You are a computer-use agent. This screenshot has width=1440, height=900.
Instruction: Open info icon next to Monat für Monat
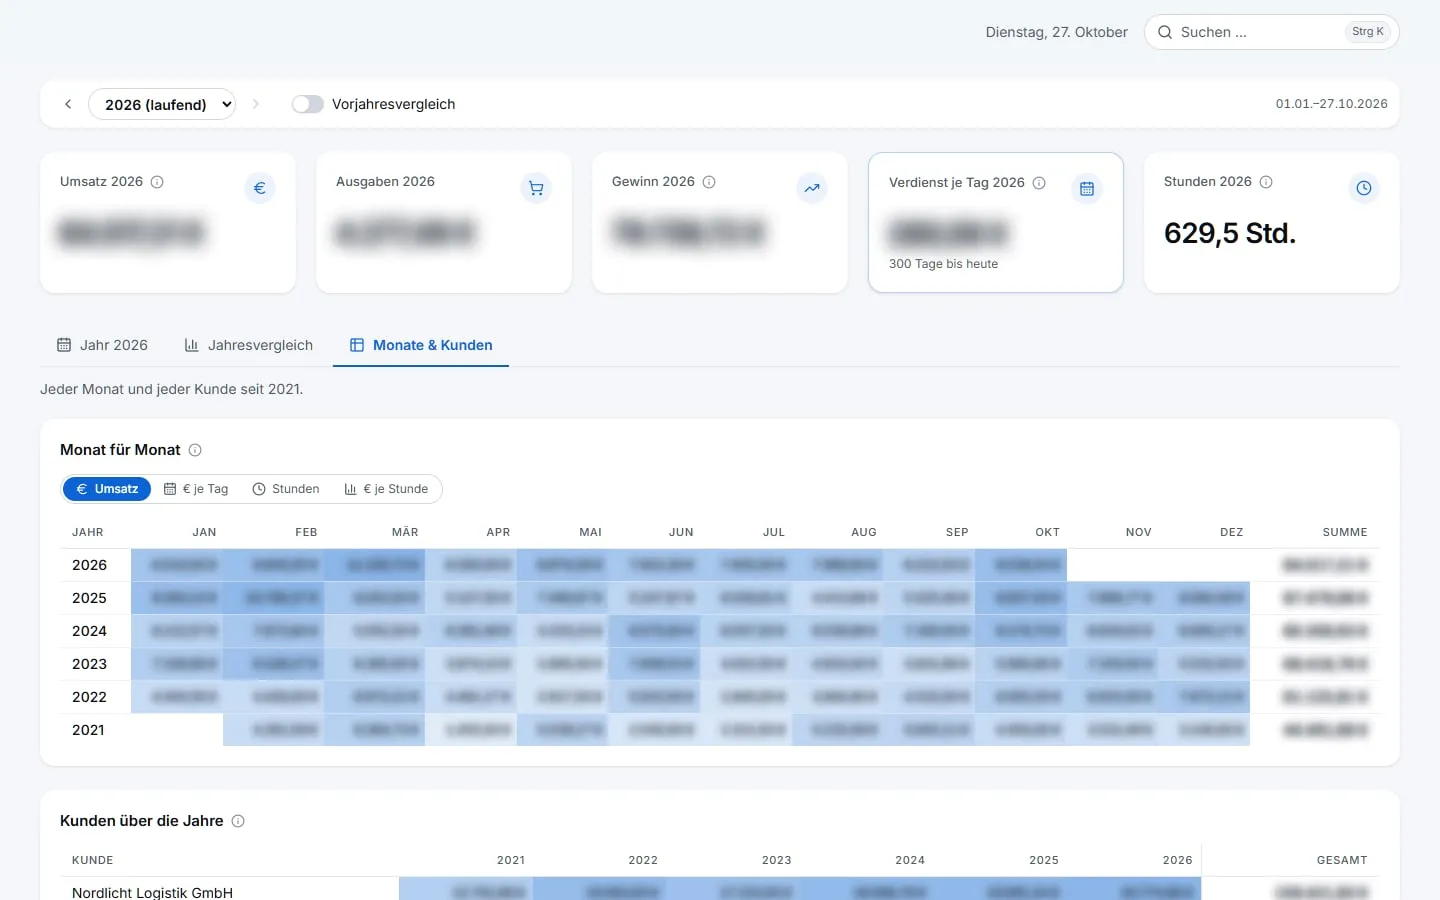[x=195, y=450]
